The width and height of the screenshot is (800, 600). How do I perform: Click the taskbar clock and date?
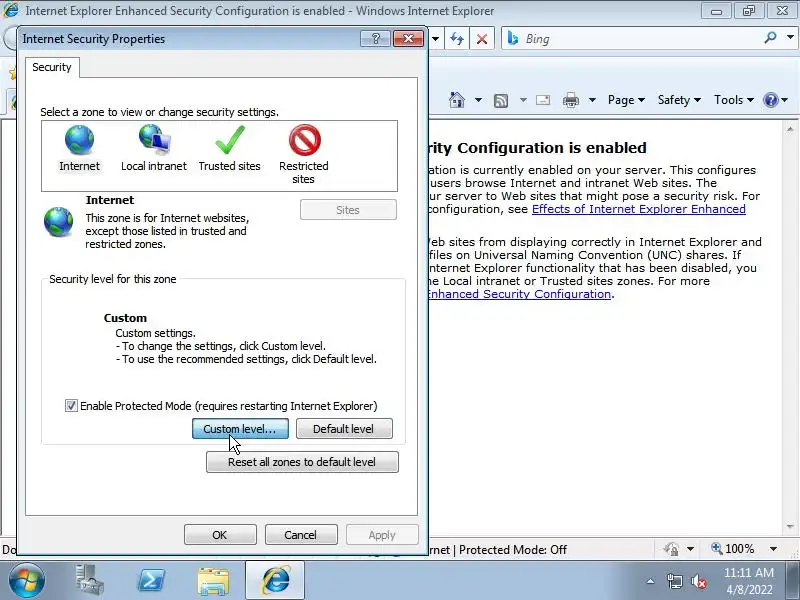pyautogui.click(x=748, y=581)
